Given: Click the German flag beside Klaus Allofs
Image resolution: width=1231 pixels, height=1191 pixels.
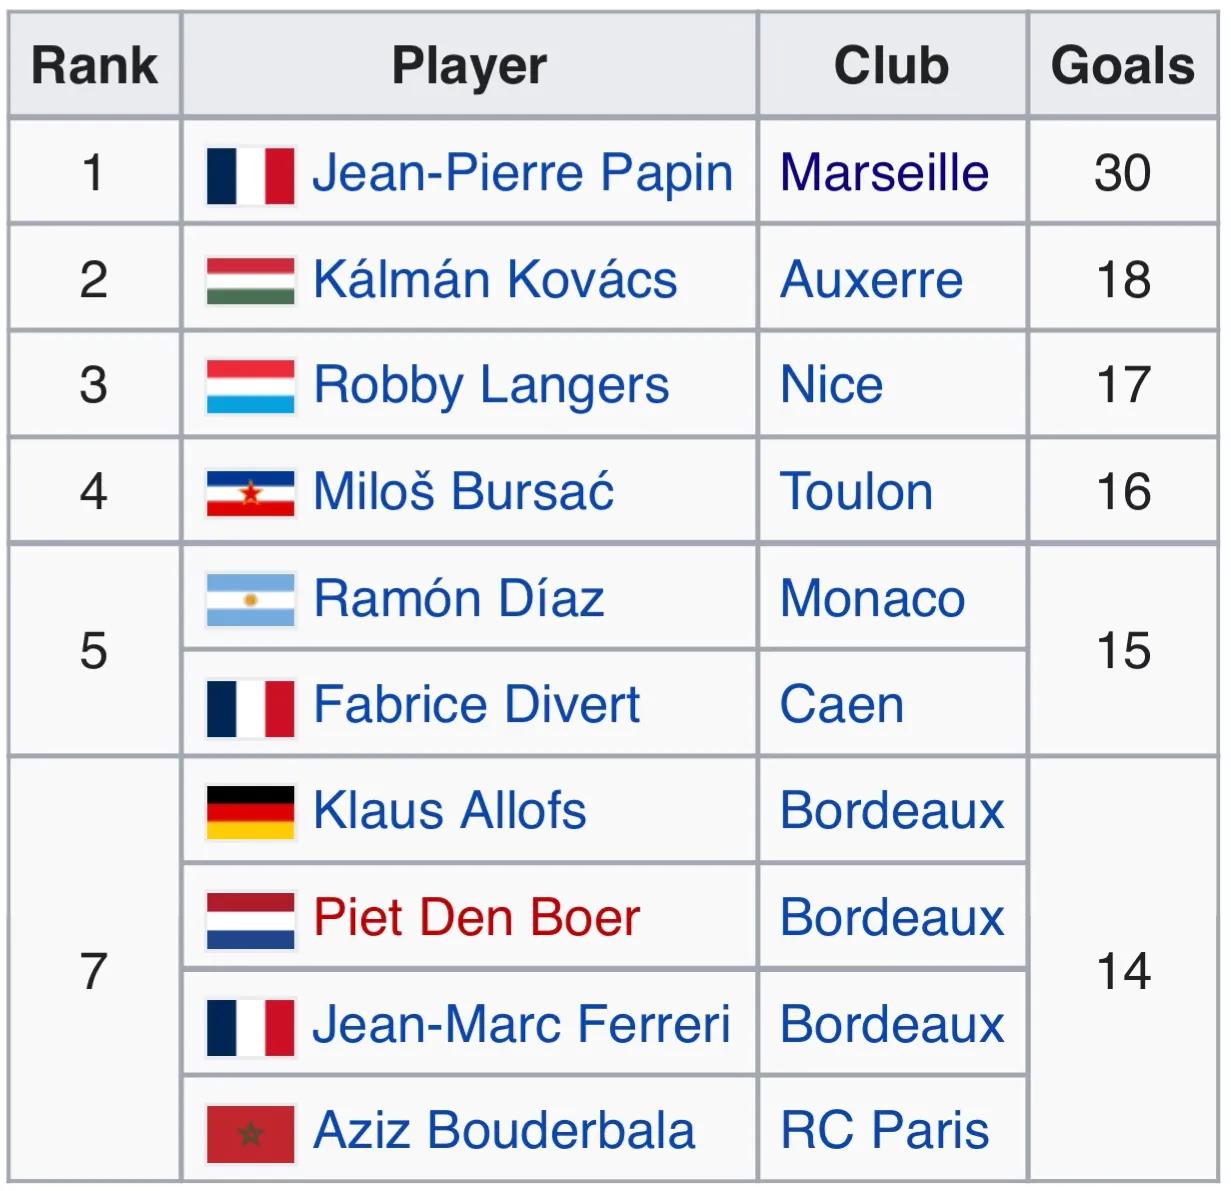Looking at the screenshot, I should tap(250, 812).
